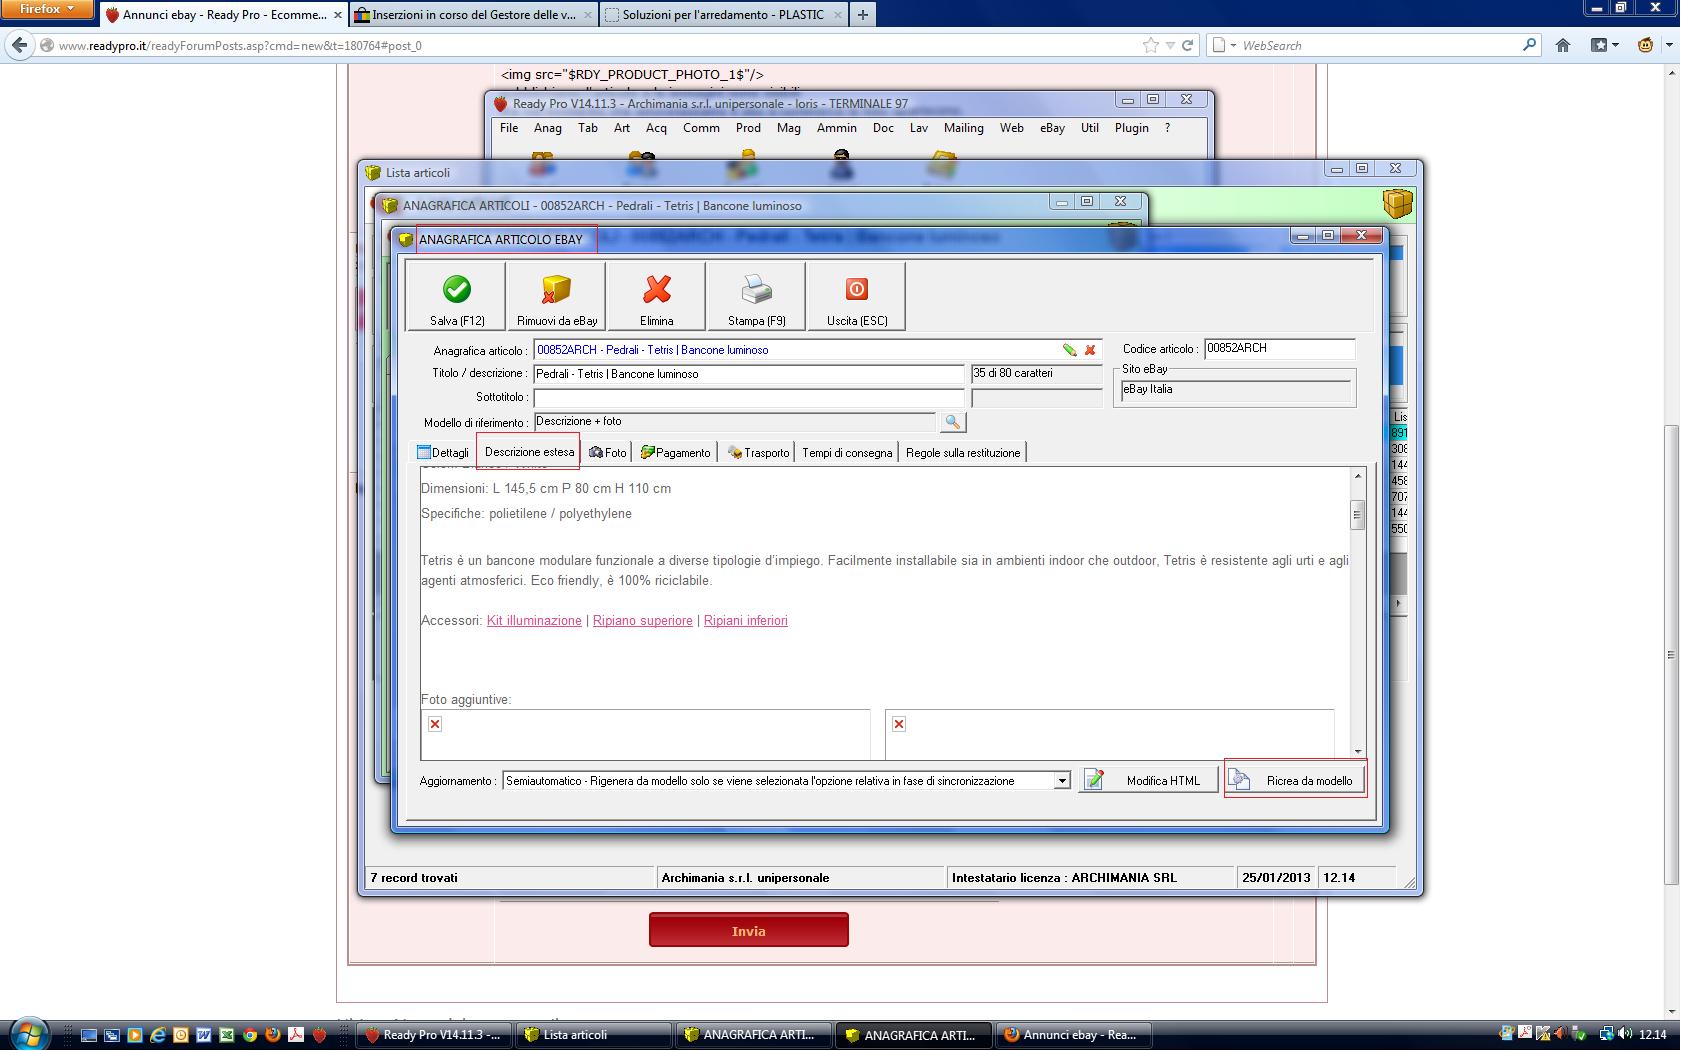This screenshot has height=1051, width=1683.
Task: Open the Mag menu in Ready Pro
Action: coord(789,128)
